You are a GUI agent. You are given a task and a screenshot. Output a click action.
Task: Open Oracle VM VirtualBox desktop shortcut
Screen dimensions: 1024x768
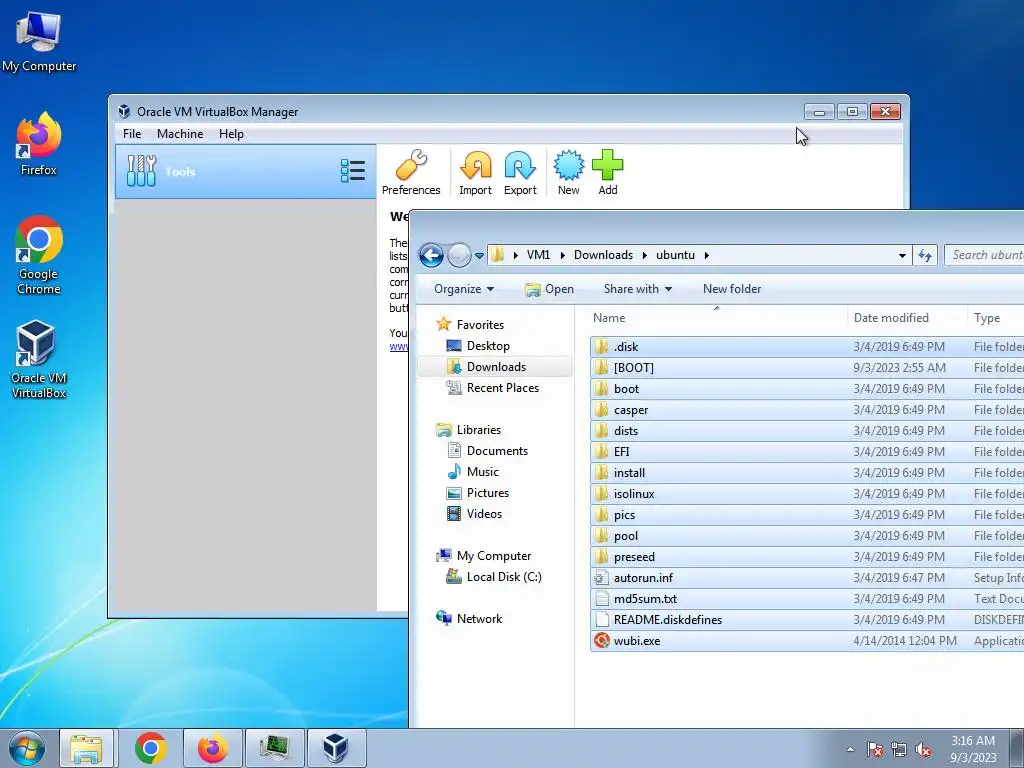click(39, 359)
